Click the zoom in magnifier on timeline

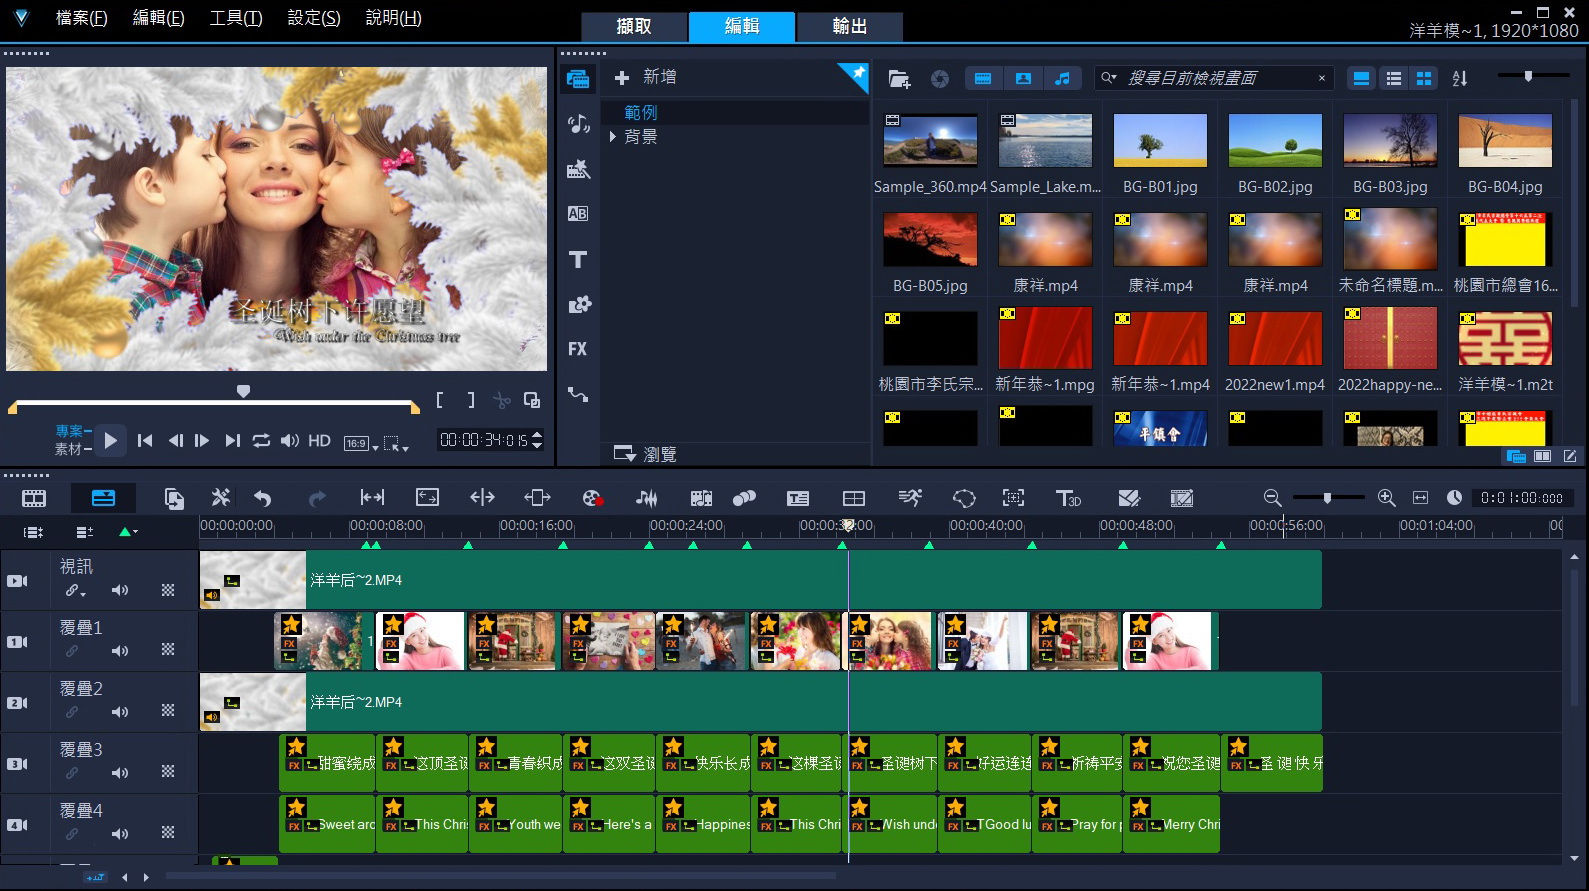tap(1386, 498)
